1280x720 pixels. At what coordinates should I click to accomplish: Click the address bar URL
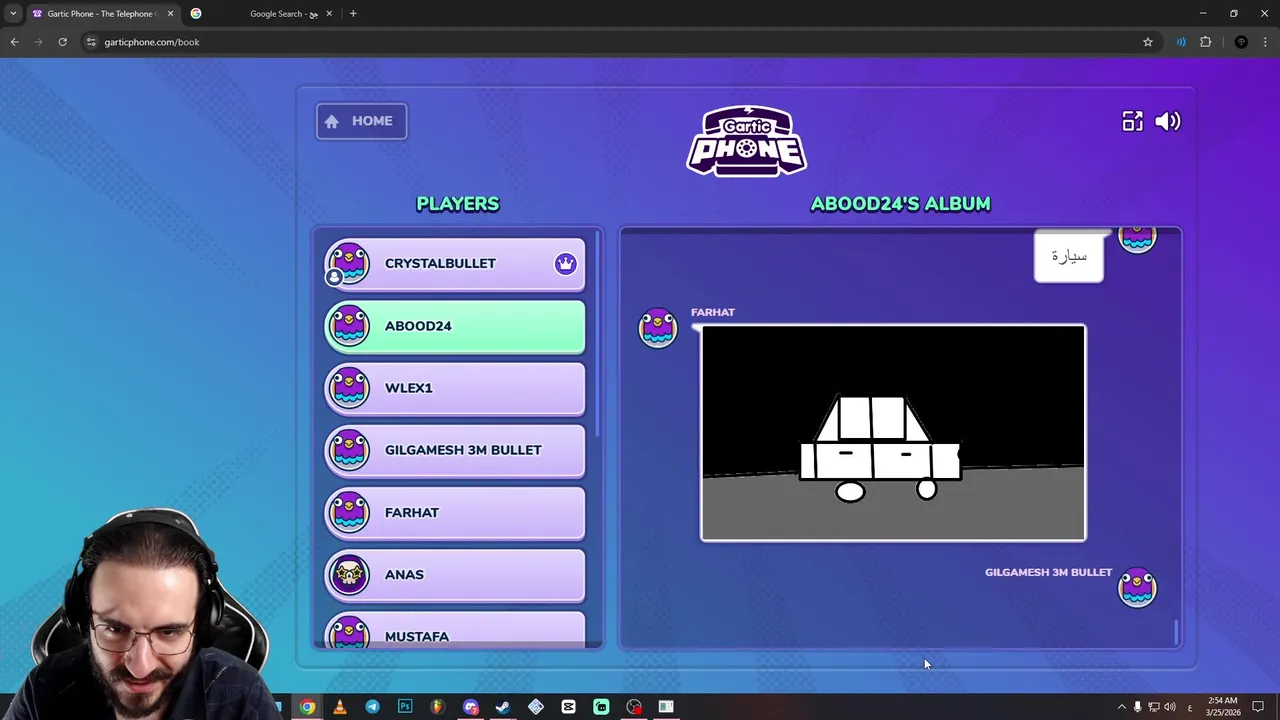point(152,42)
